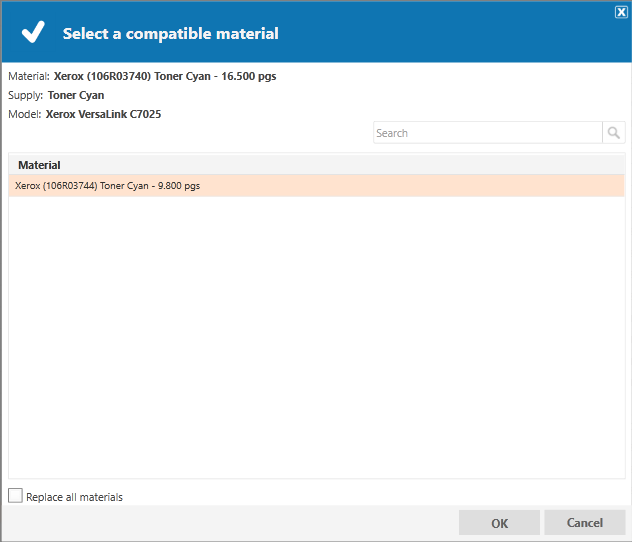The image size is (632, 542).
Task: Click the Xerox VersaLink C7025 model text
Action: (103, 114)
